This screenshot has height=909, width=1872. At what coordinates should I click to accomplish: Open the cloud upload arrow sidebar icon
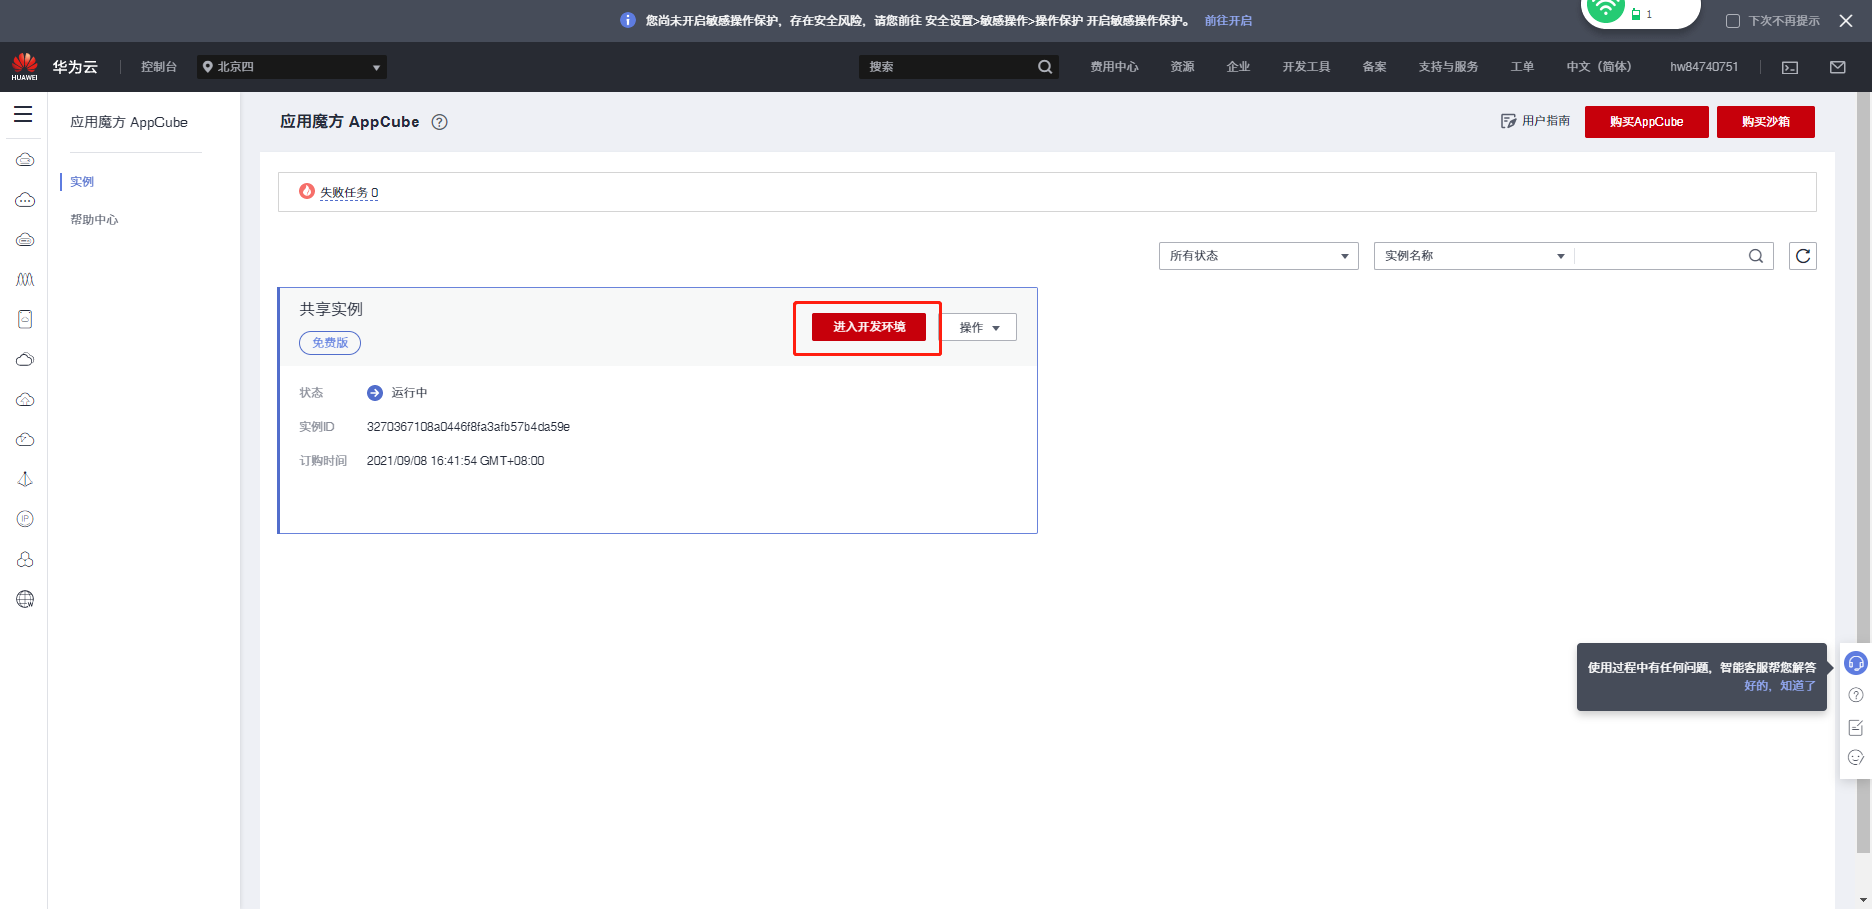click(x=25, y=400)
